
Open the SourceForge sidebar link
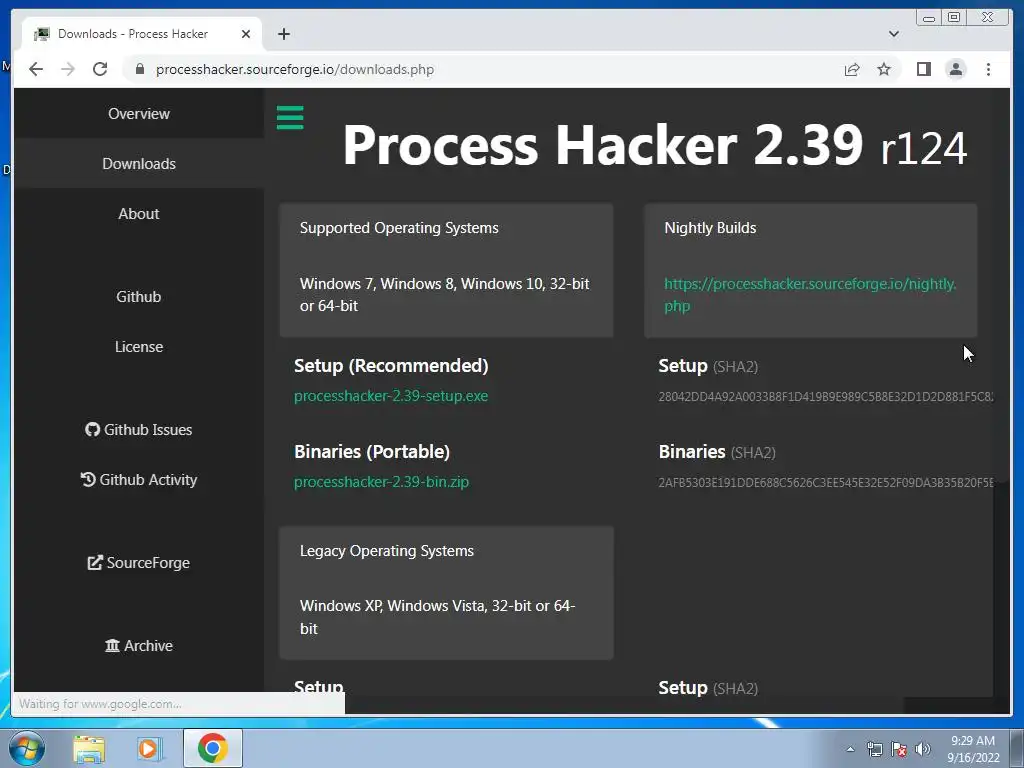point(139,562)
